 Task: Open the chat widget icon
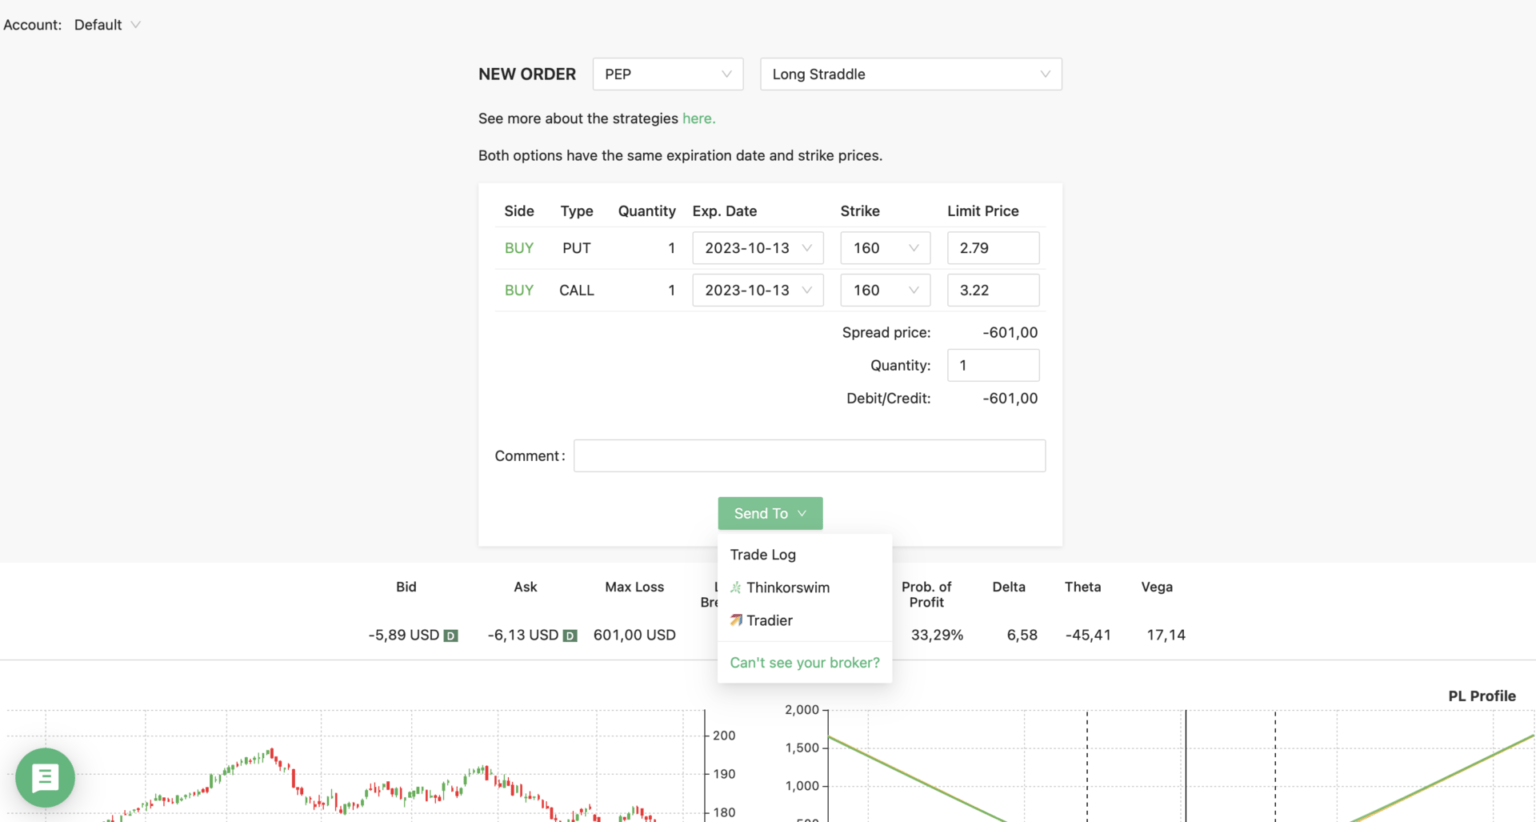pyautogui.click(x=45, y=777)
